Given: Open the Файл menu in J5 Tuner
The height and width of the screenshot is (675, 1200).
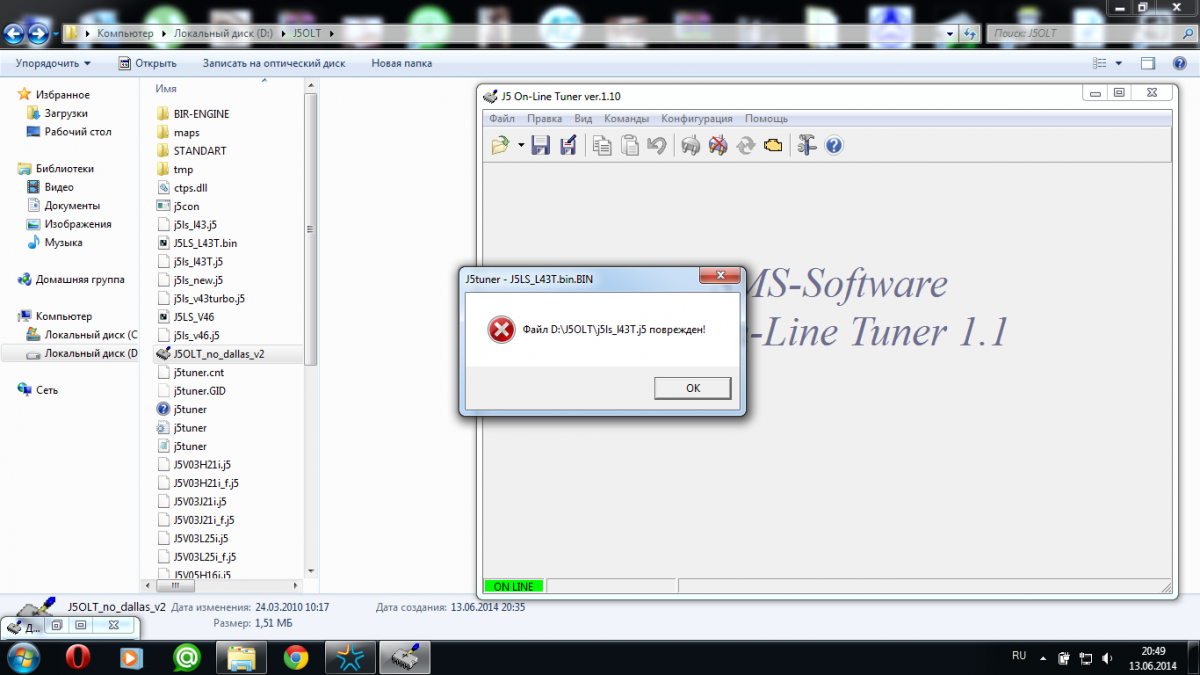Looking at the screenshot, I should [502, 119].
